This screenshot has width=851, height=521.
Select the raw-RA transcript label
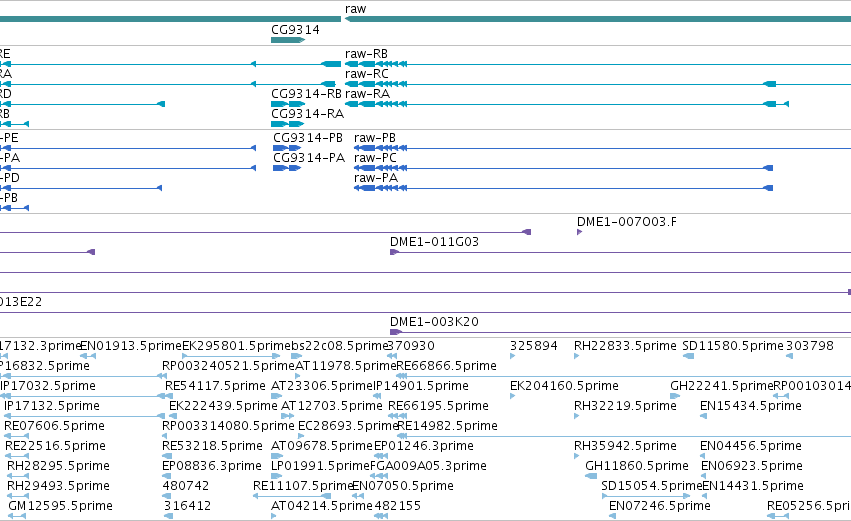pyautogui.click(x=367, y=94)
